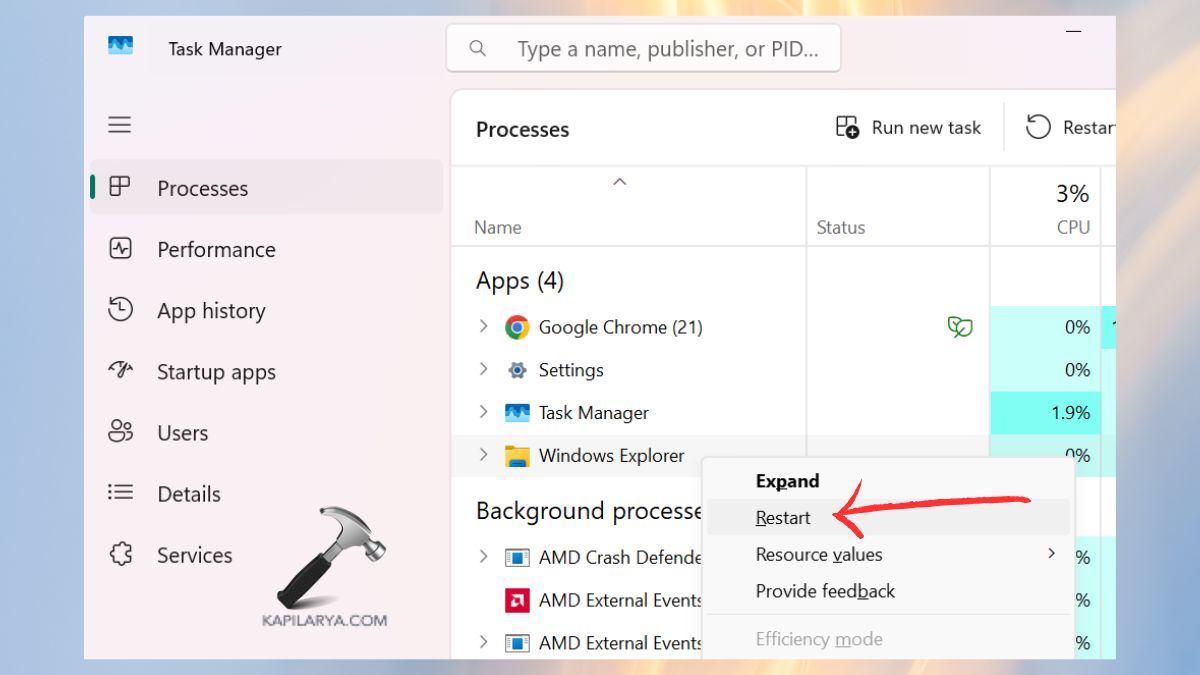1200x675 pixels.
Task: Click the Run new task button
Action: [x=907, y=127]
